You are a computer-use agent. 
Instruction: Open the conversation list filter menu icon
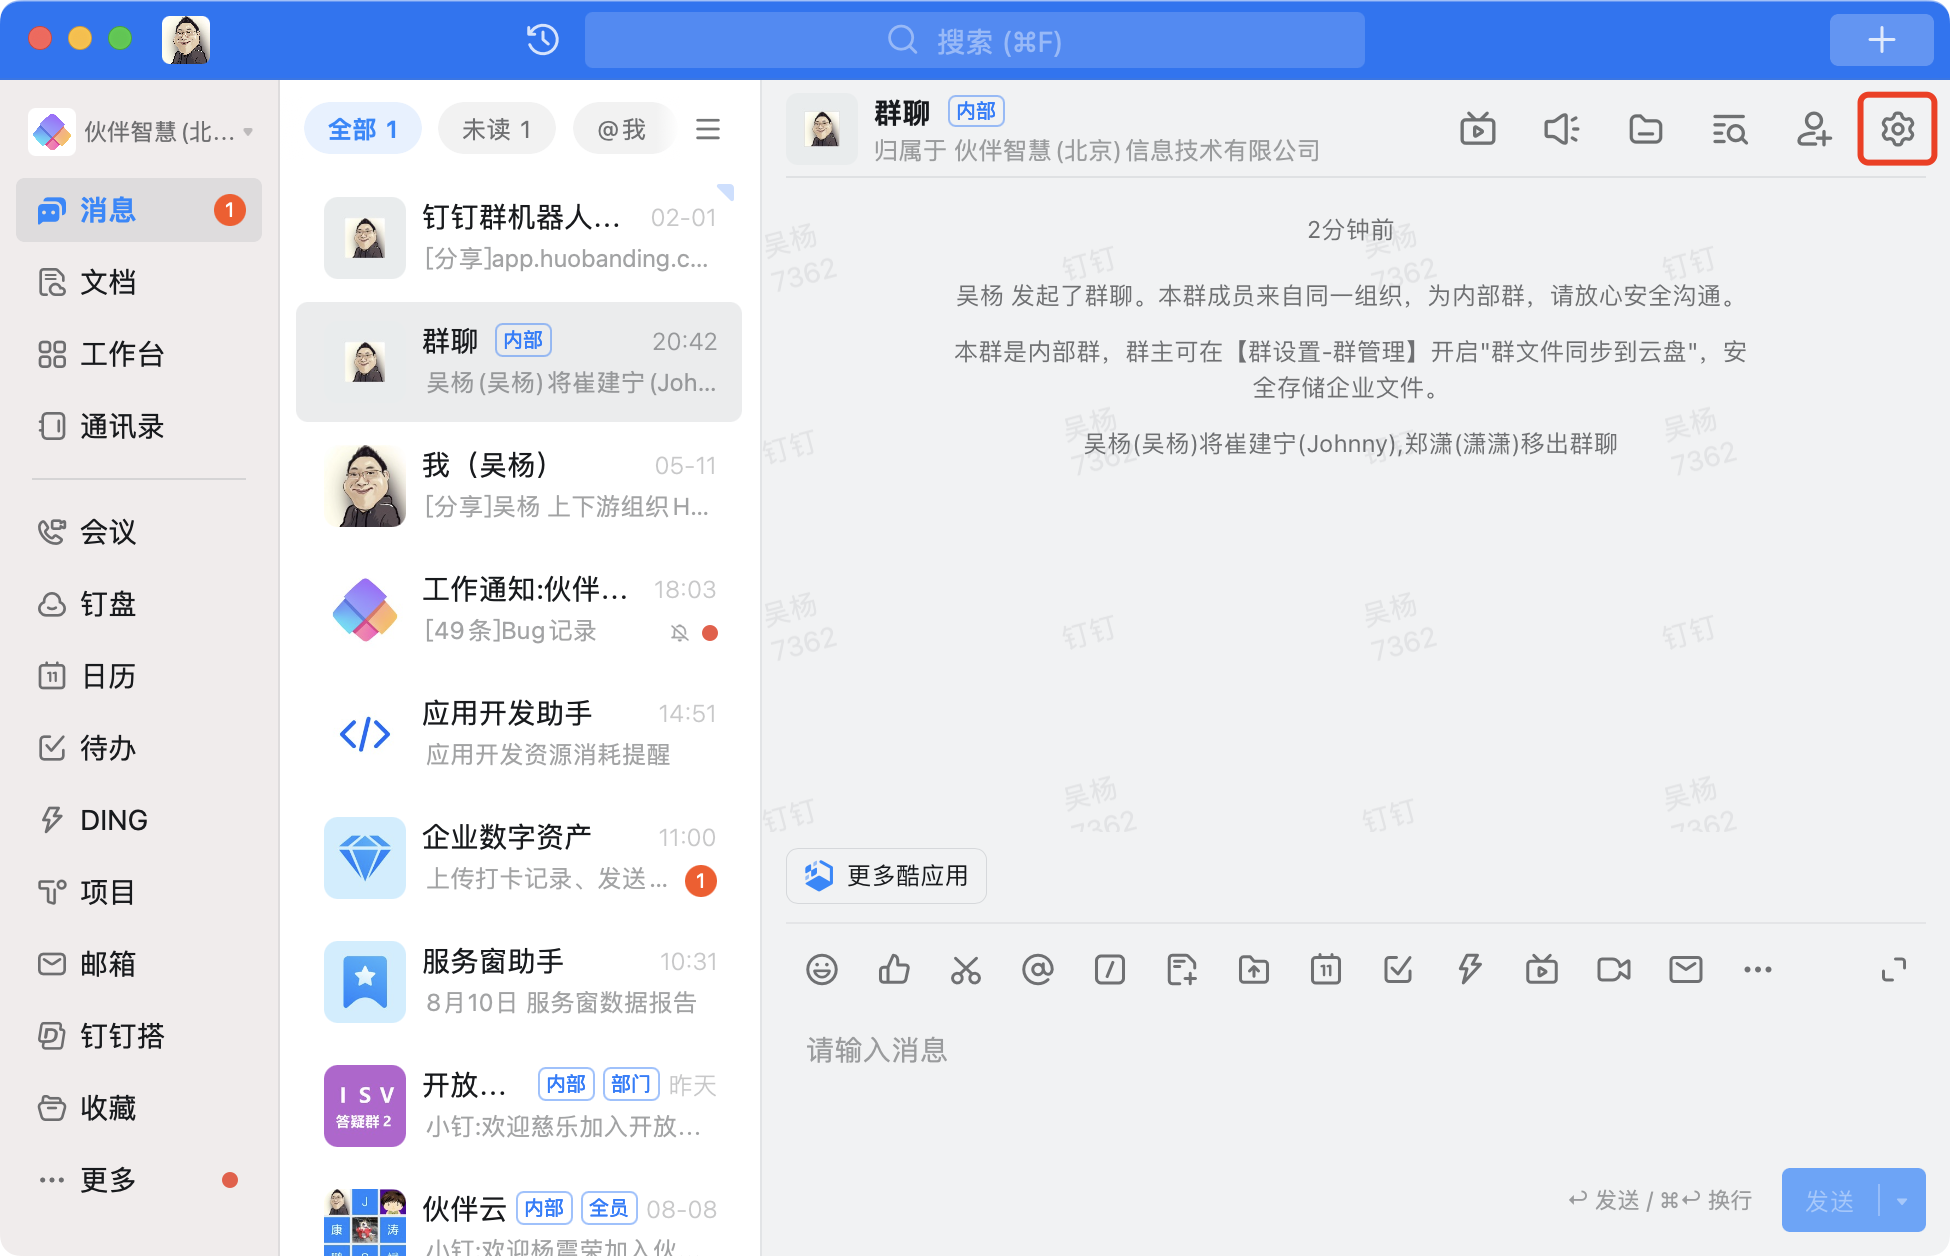pos(708,129)
